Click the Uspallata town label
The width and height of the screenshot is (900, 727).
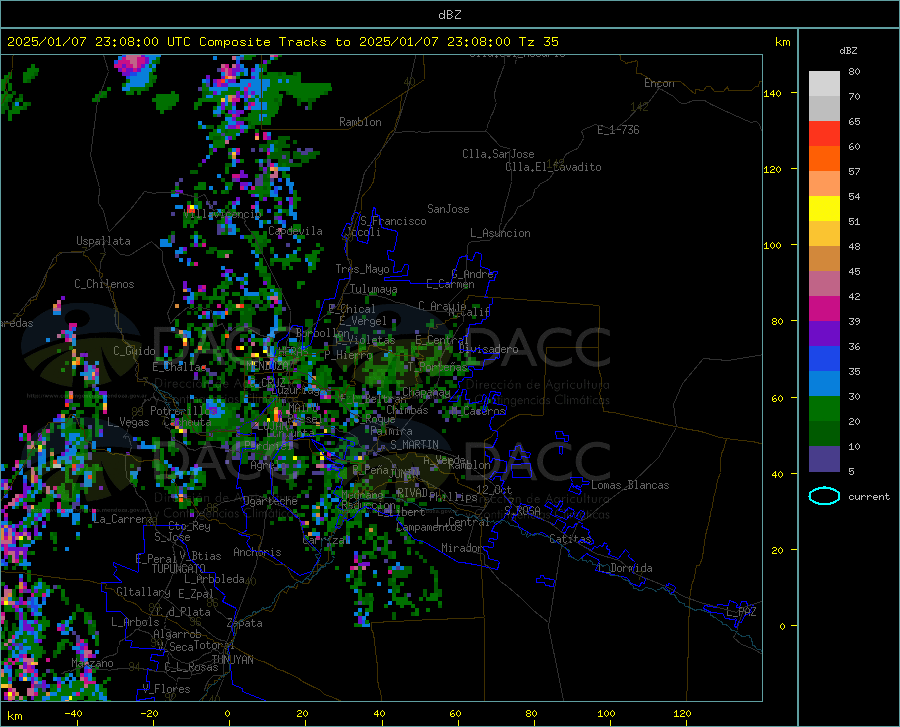103,241
